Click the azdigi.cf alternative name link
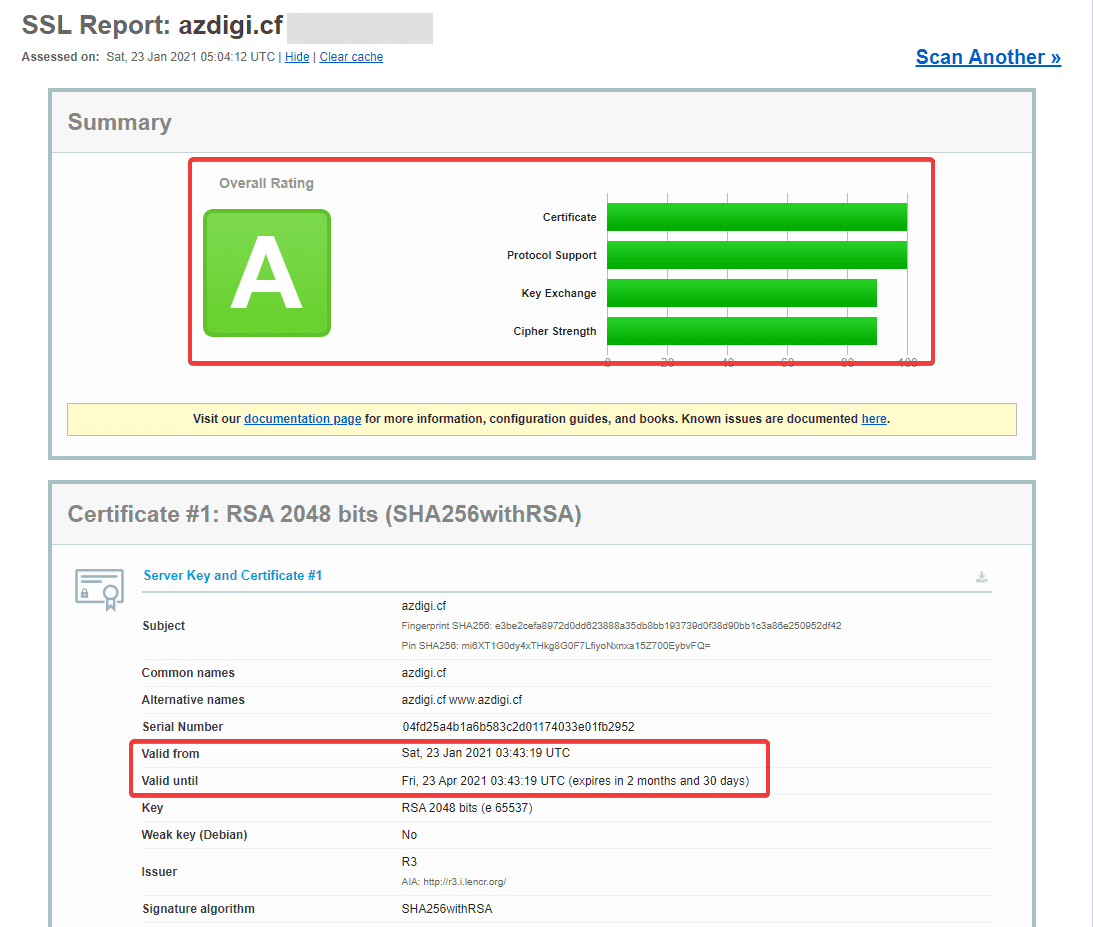Screen dimensions: 1093x927 click(x=422, y=699)
